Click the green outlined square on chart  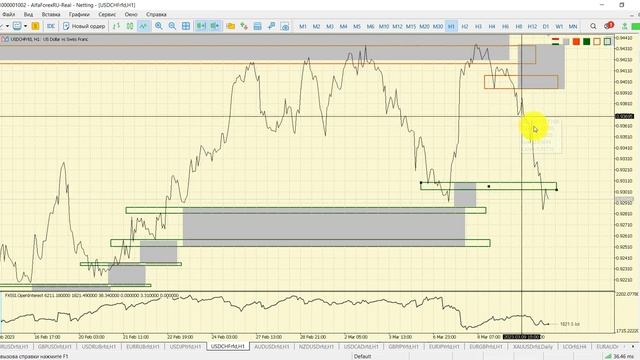[607, 42]
